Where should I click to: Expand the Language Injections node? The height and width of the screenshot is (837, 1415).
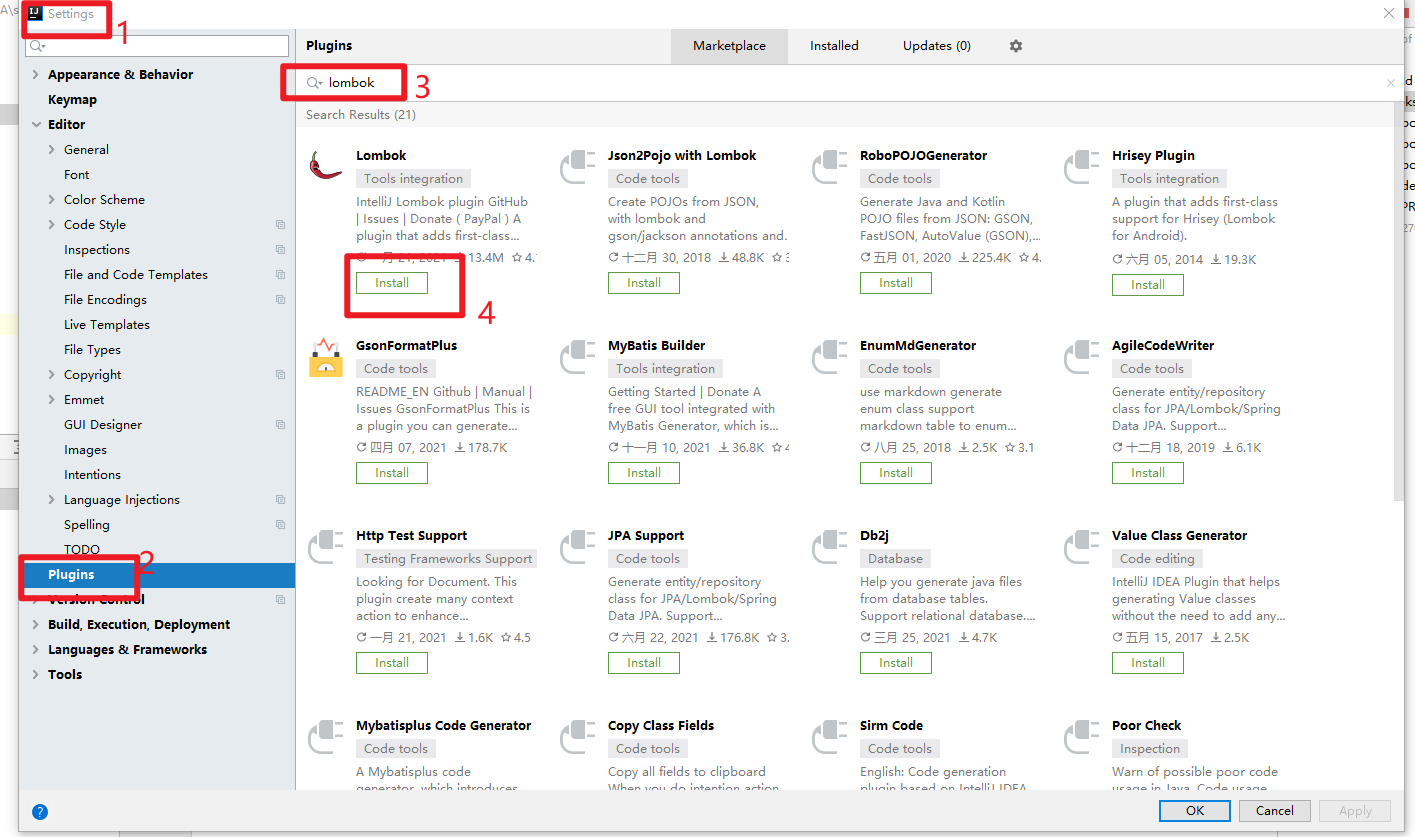(x=52, y=500)
